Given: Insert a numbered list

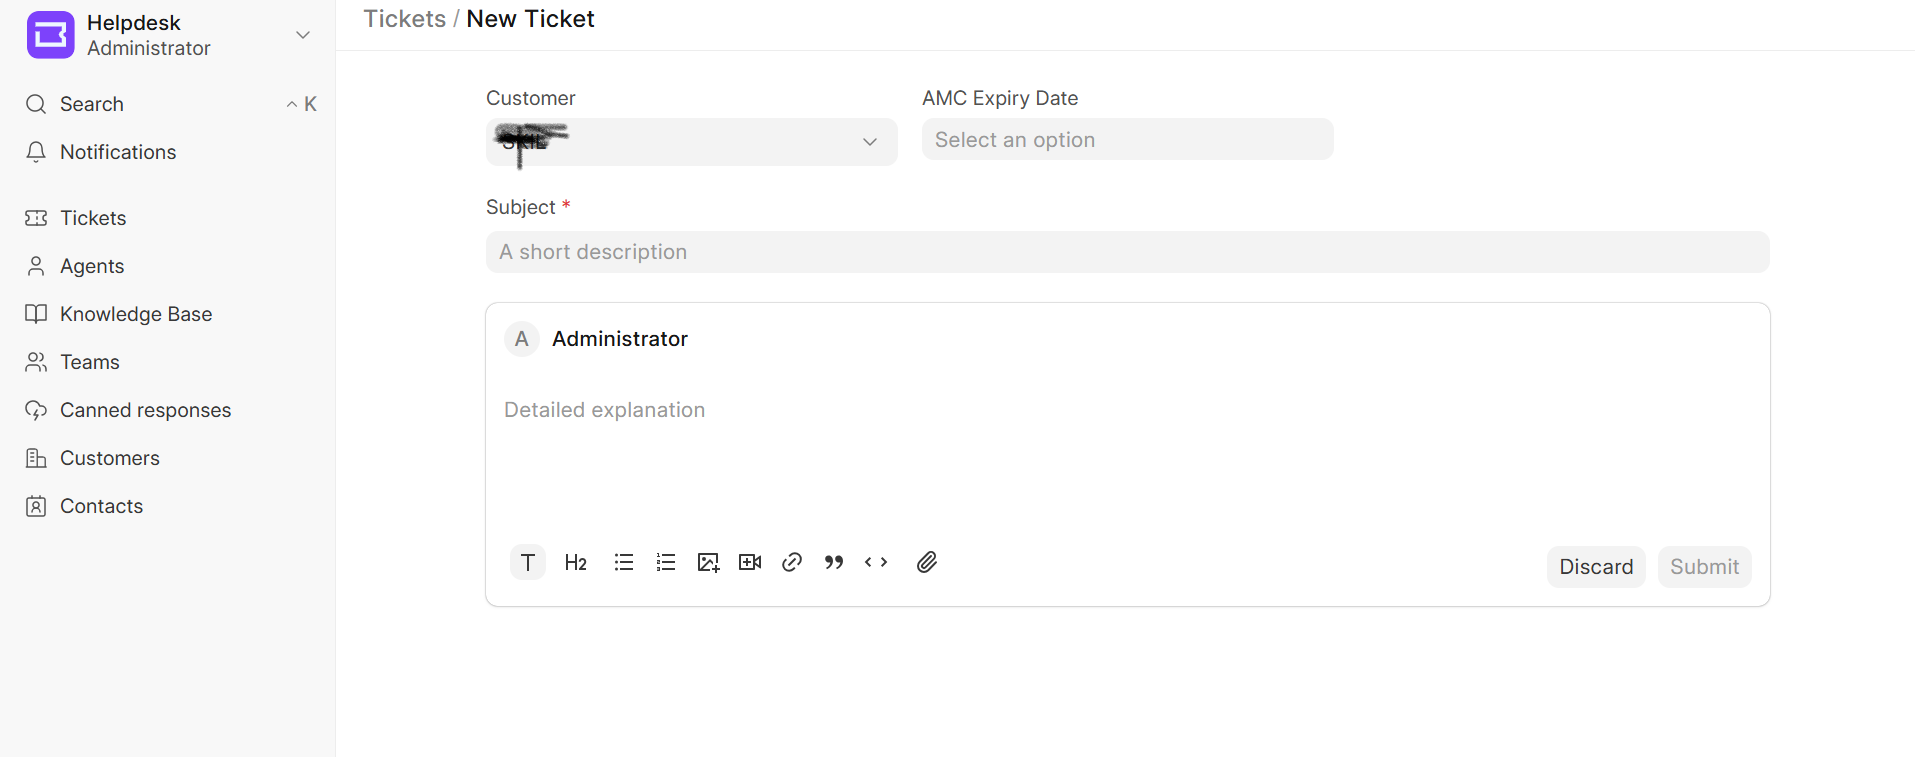Looking at the screenshot, I should click(x=666, y=562).
